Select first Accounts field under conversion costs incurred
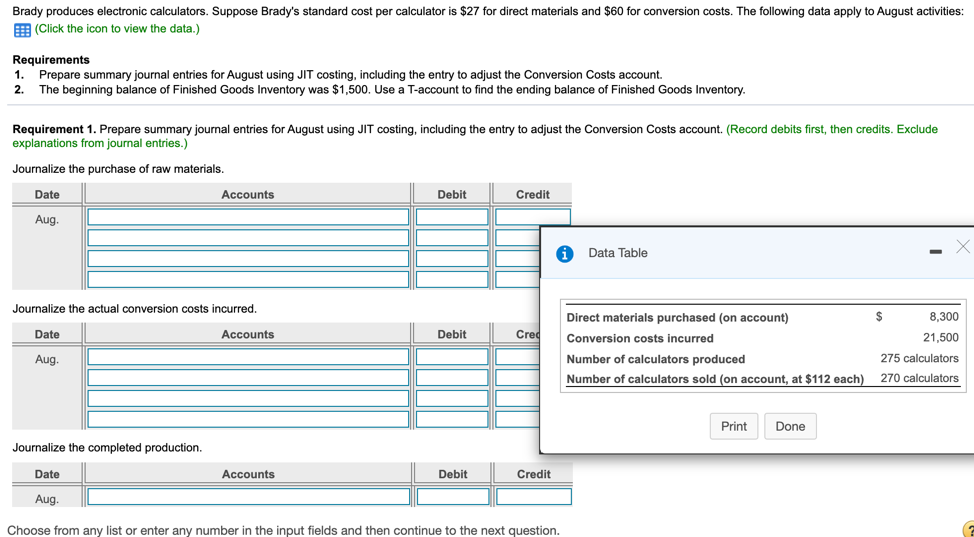The height and width of the screenshot is (537, 974). coord(248,357)
